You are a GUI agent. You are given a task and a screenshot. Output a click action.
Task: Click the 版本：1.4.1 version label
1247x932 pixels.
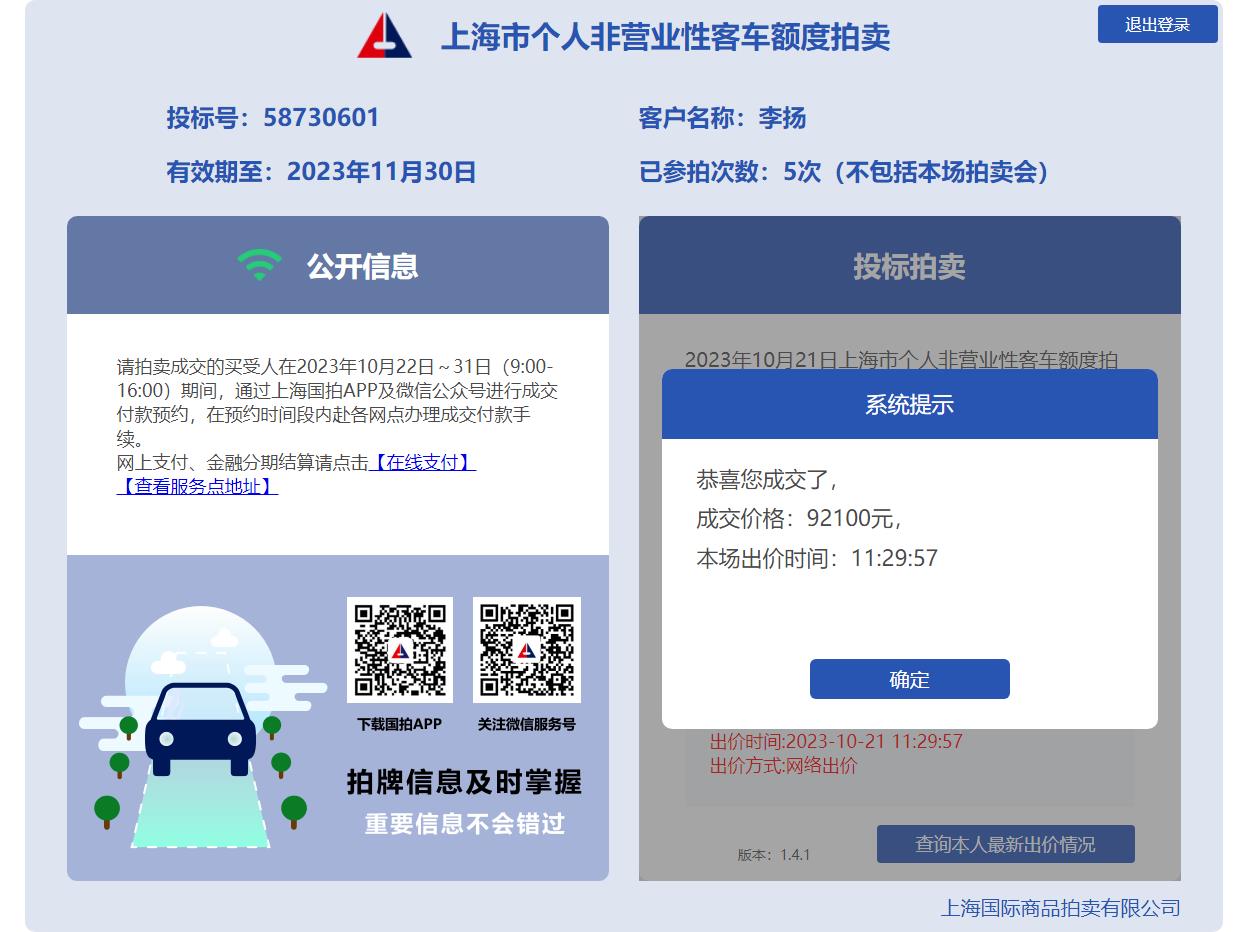(774, 855)
